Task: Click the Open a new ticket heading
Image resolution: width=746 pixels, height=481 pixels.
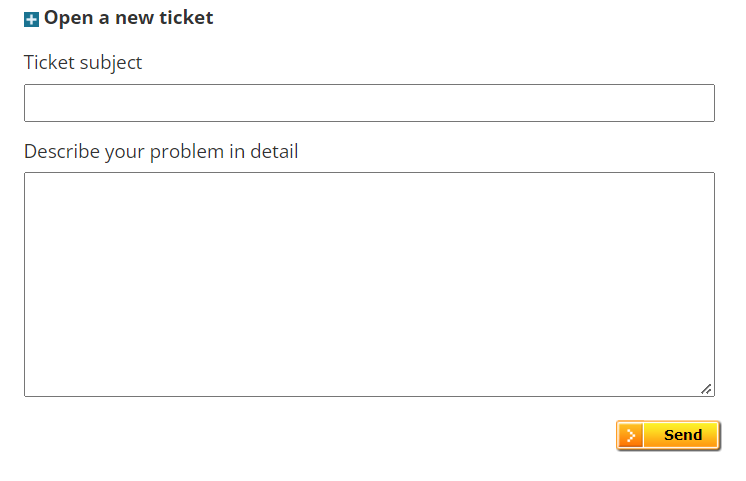Action: [x=128, y=18]
